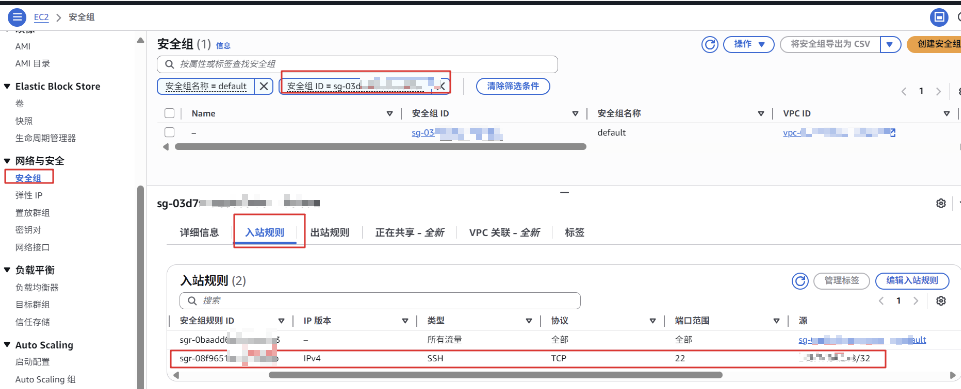Open source security group link ending default

[x=862, y=339]
